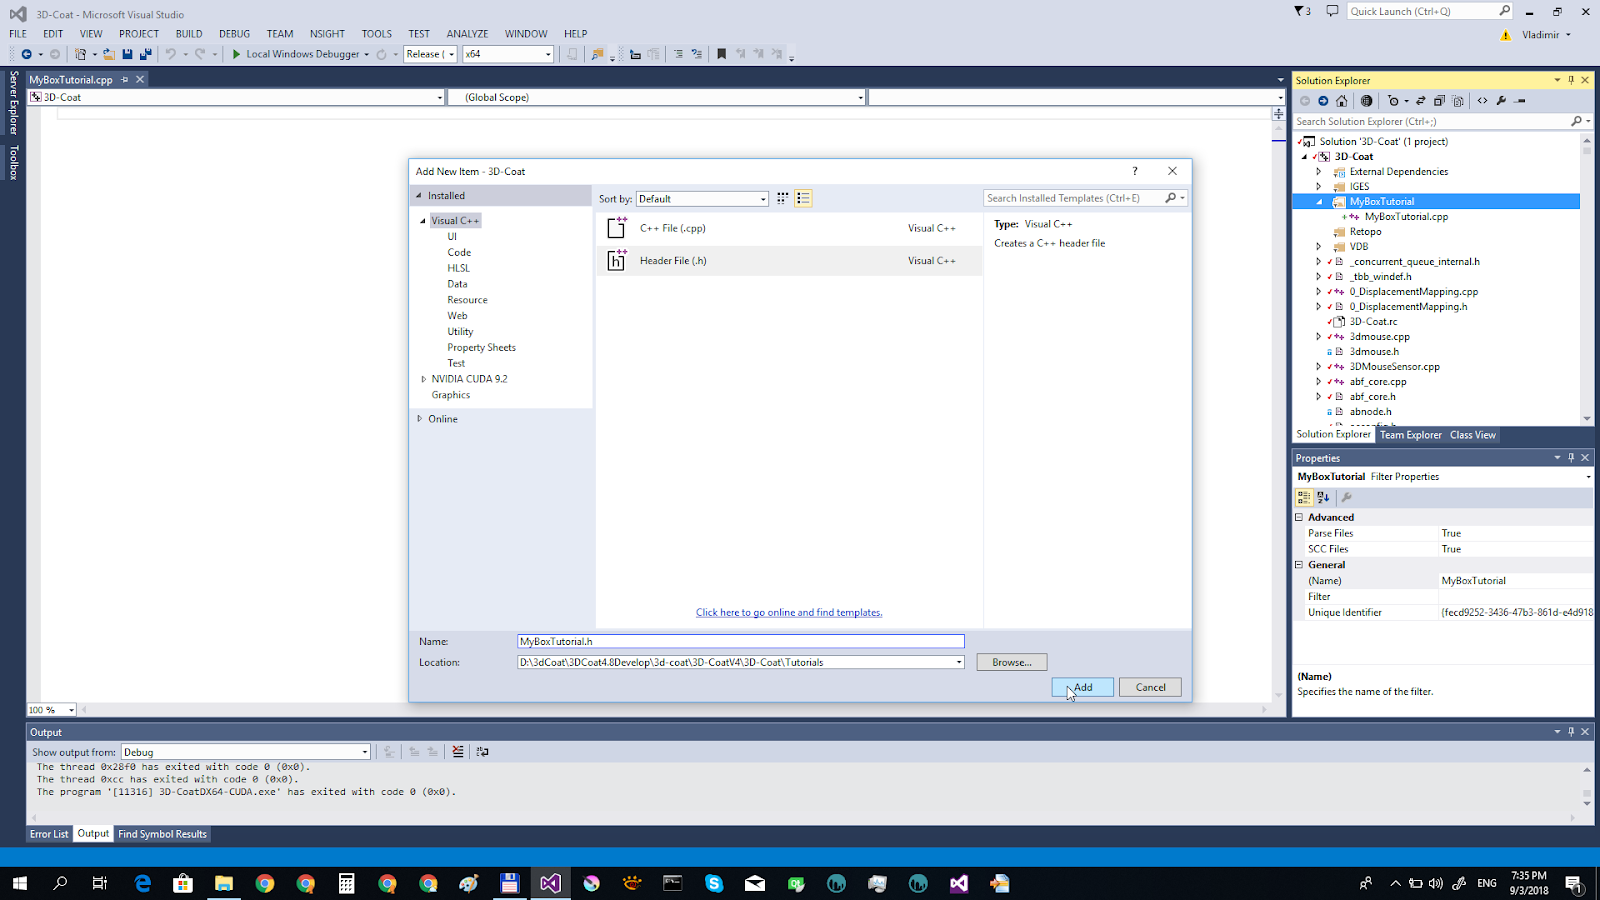The image size is (1600, 900).
Task: Click the Browse... button
Action: coord(1011,662)
